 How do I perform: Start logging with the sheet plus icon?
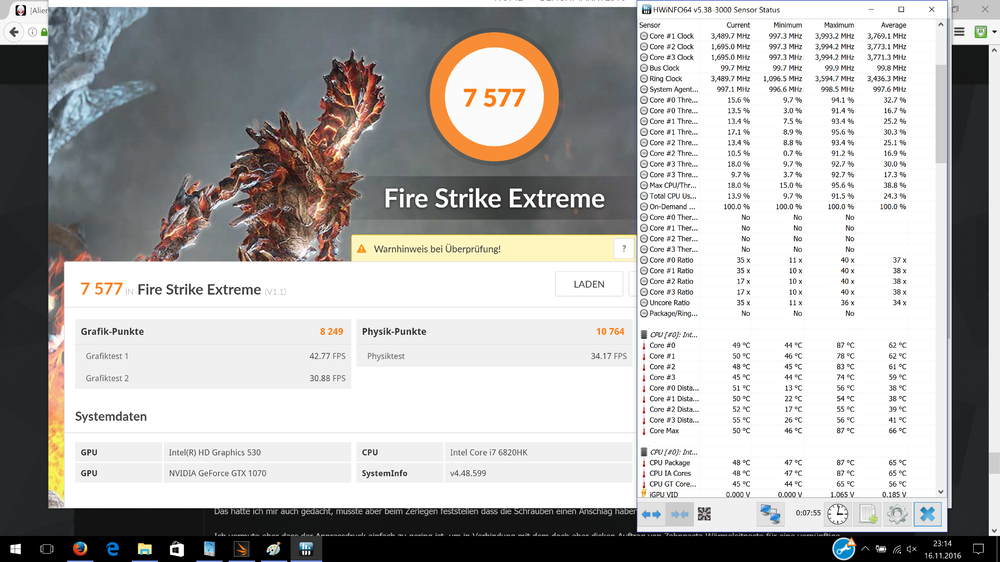[x=867, y=514]
